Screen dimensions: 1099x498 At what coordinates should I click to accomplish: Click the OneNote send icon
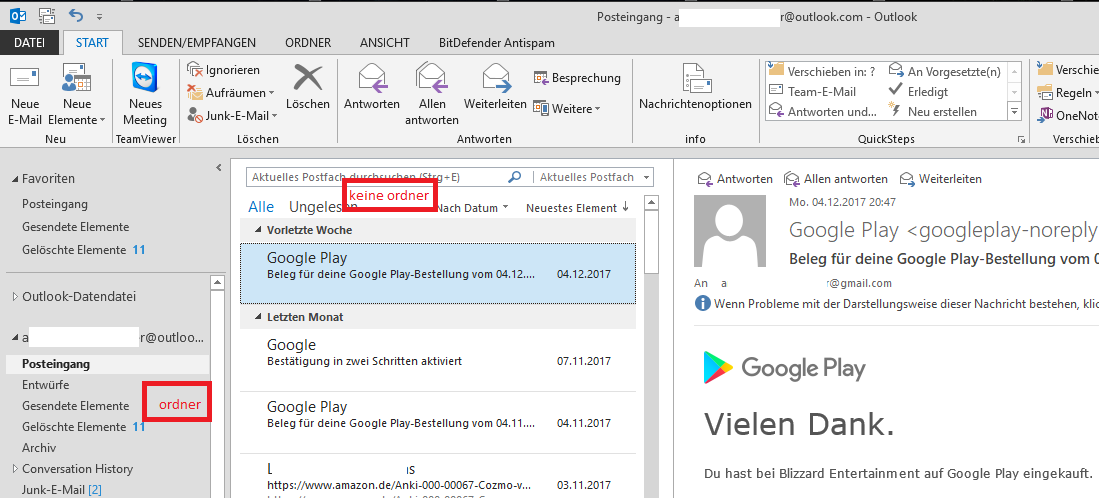(1046, 115)
